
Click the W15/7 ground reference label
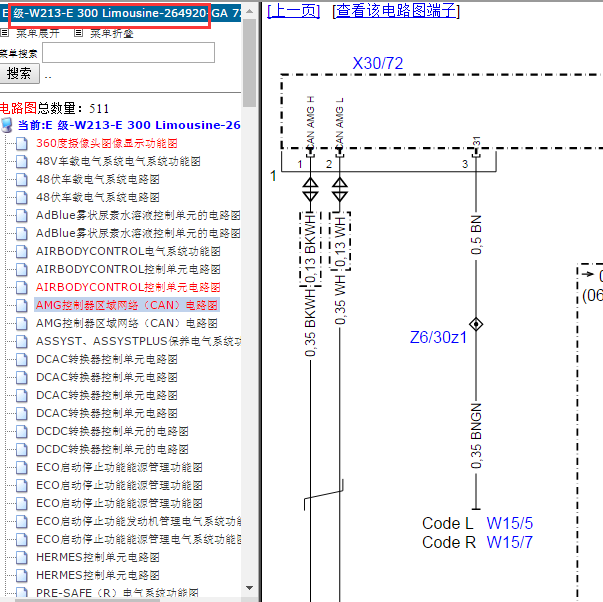pos(510,542)
